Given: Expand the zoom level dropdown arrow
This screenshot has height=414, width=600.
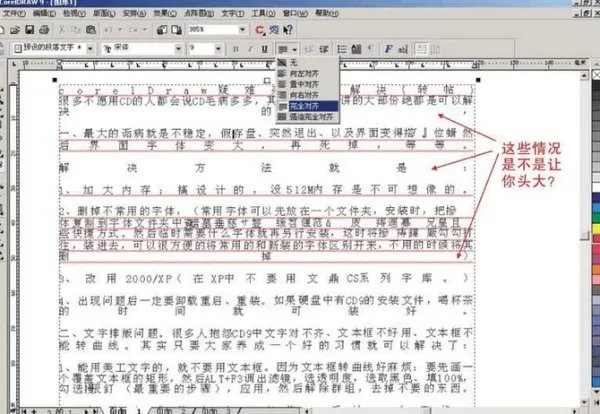Looking at the screenshot, I should (243, 29).
